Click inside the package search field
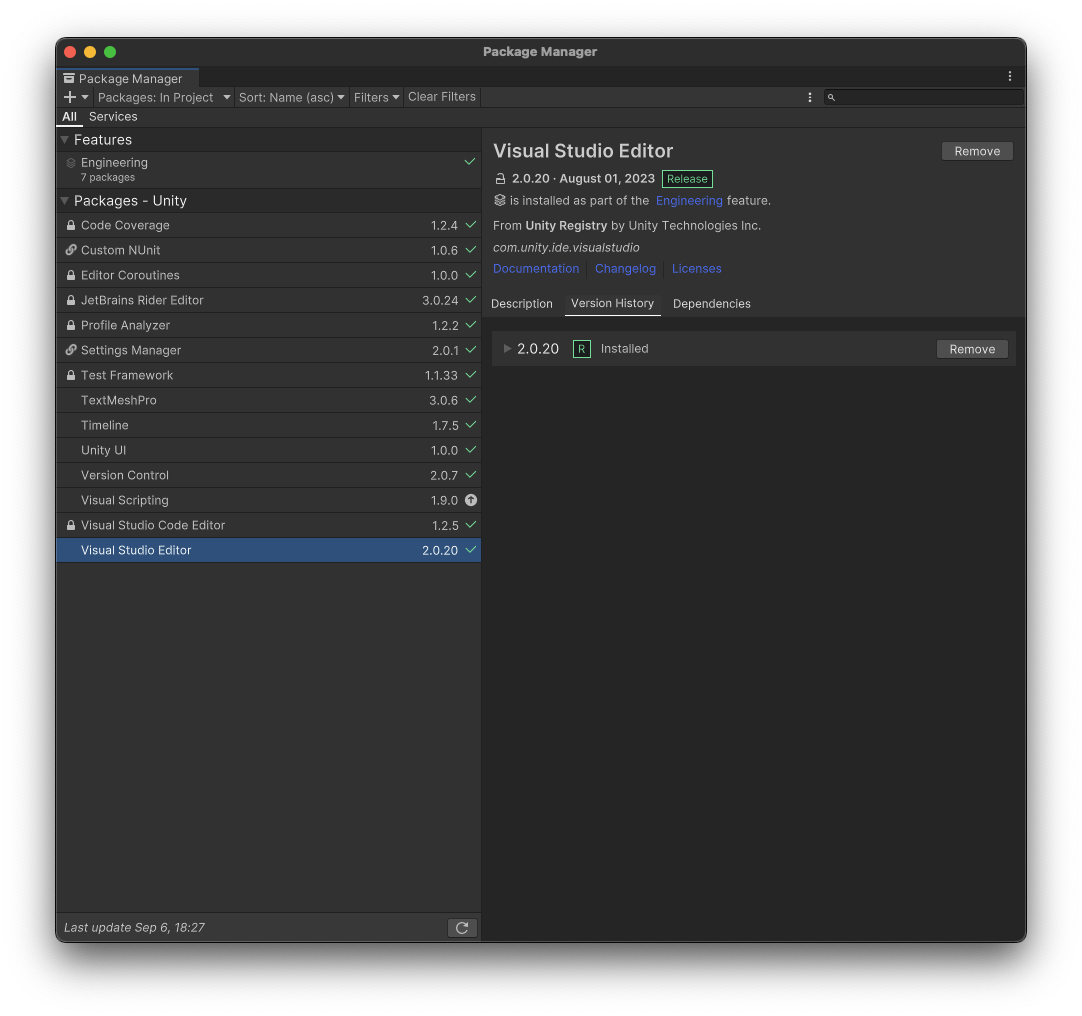Viewport: 1082px width, 1016px height. (920, 97)
